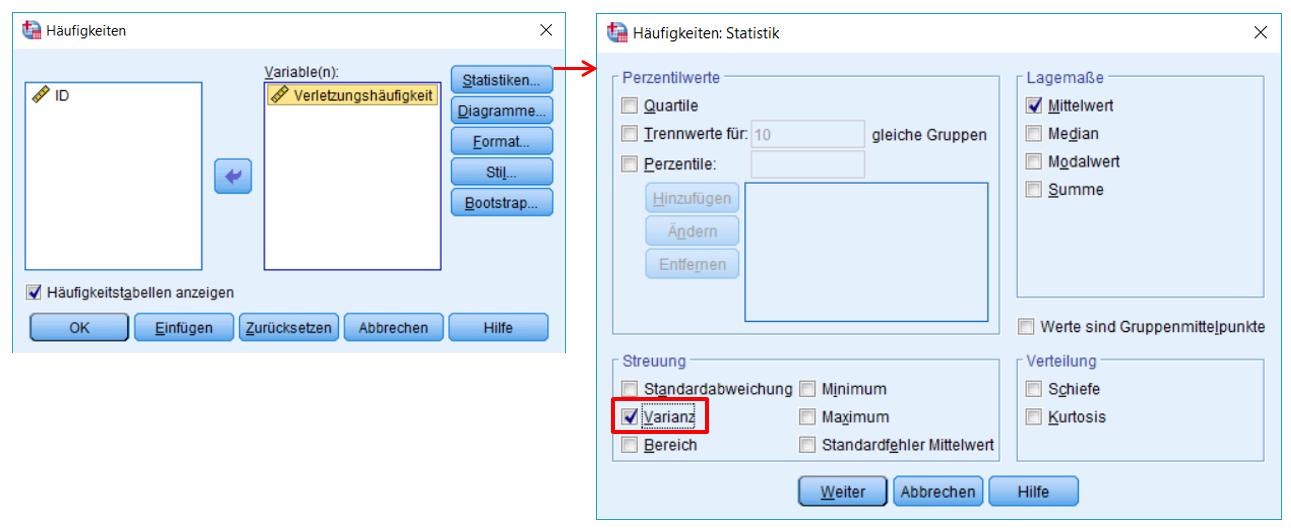Screen dimensions: 1291x531
Task: Enable the Schiefe distribution checkbox
Action: (x=1034, y=389)
